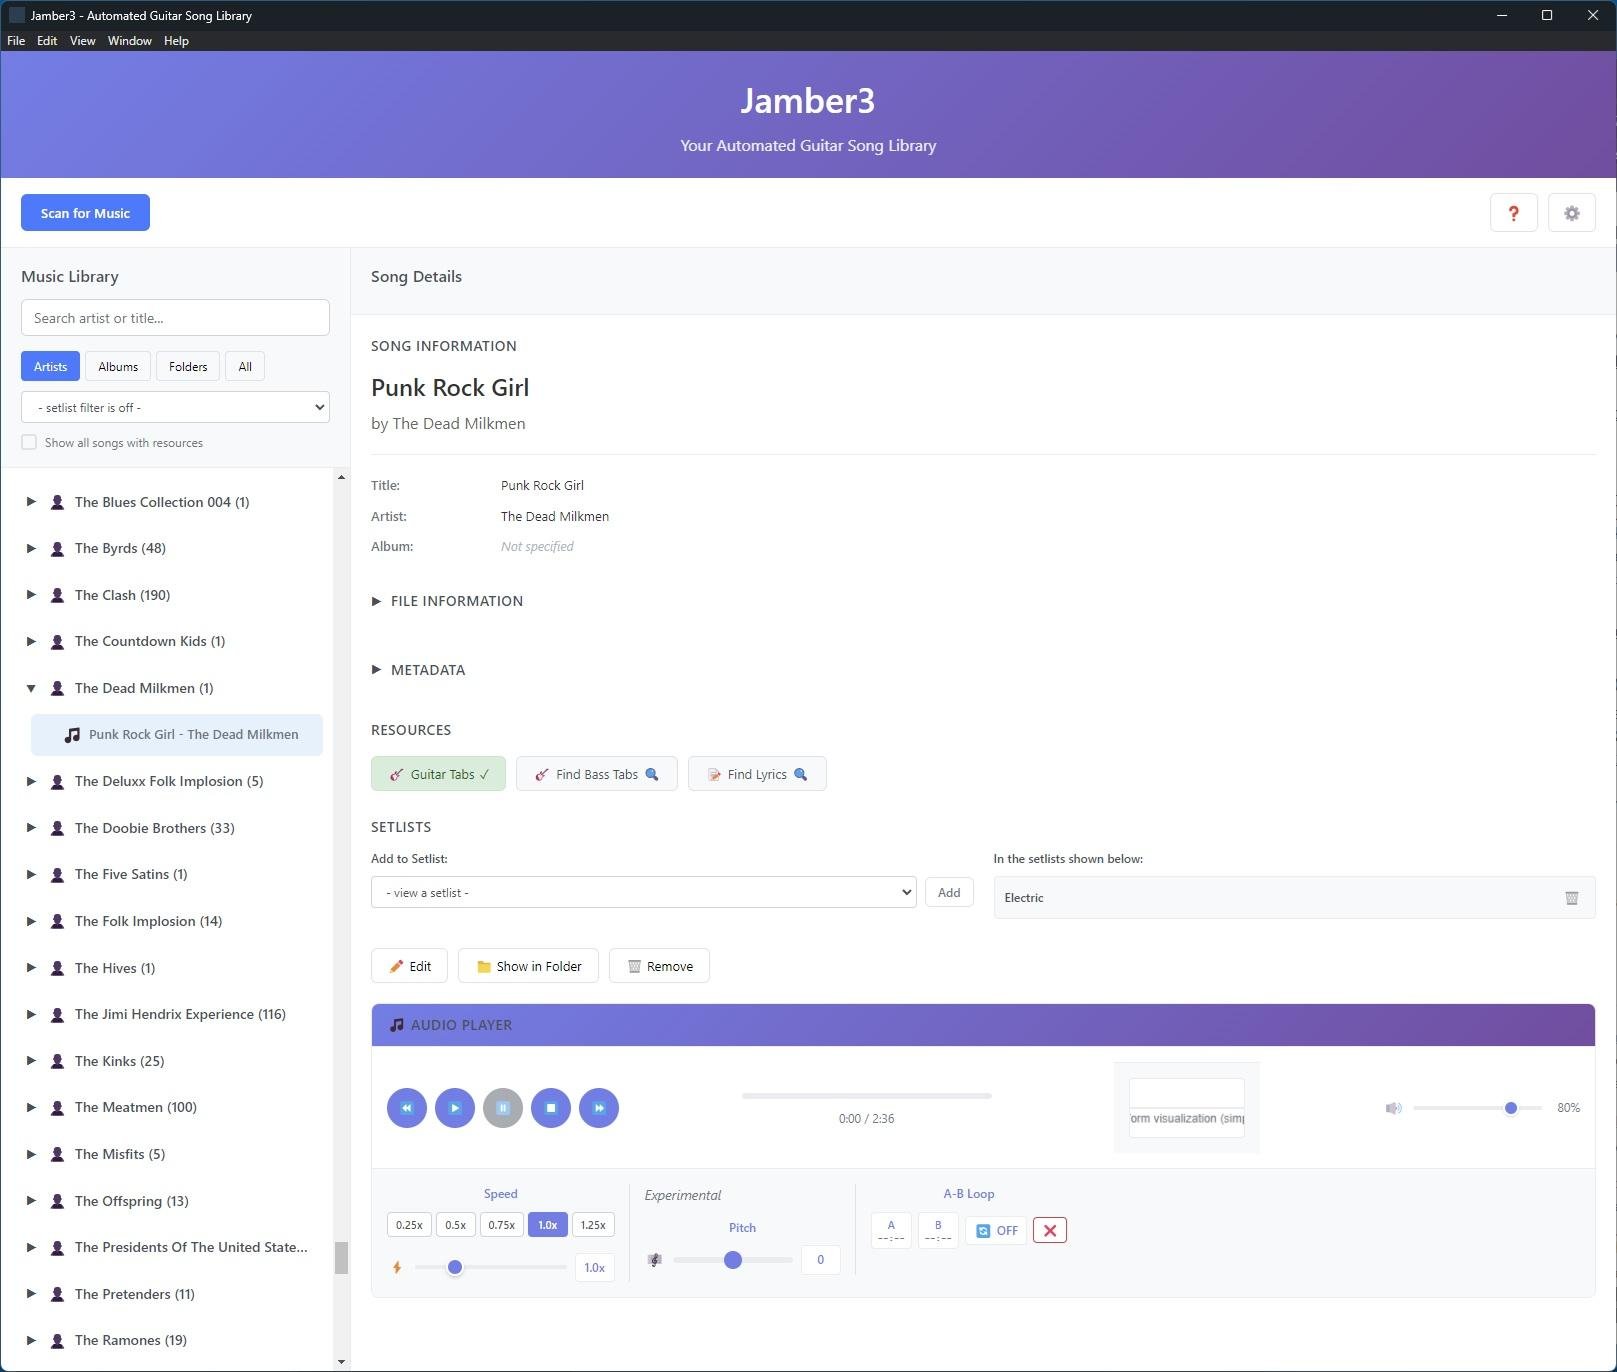This screenshot has width=1617, height=1372.
Task: Switch to the Albums tab
Action: 118,367
